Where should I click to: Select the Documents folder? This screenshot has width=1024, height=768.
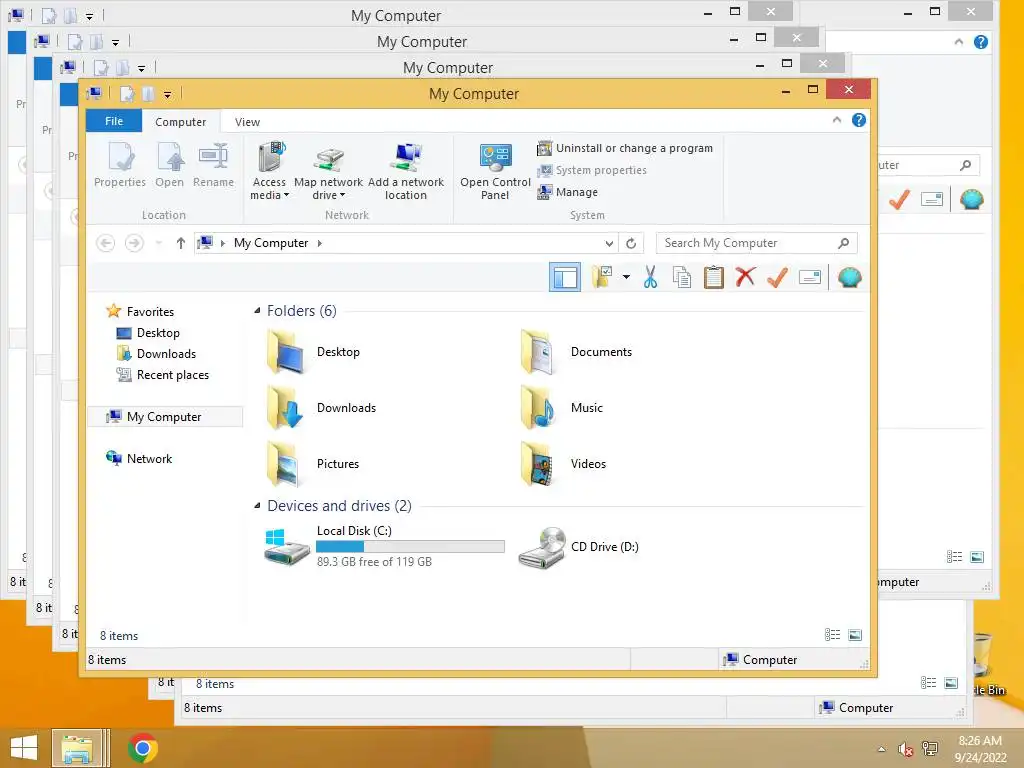pyautogui.click(x=577, y=351)
